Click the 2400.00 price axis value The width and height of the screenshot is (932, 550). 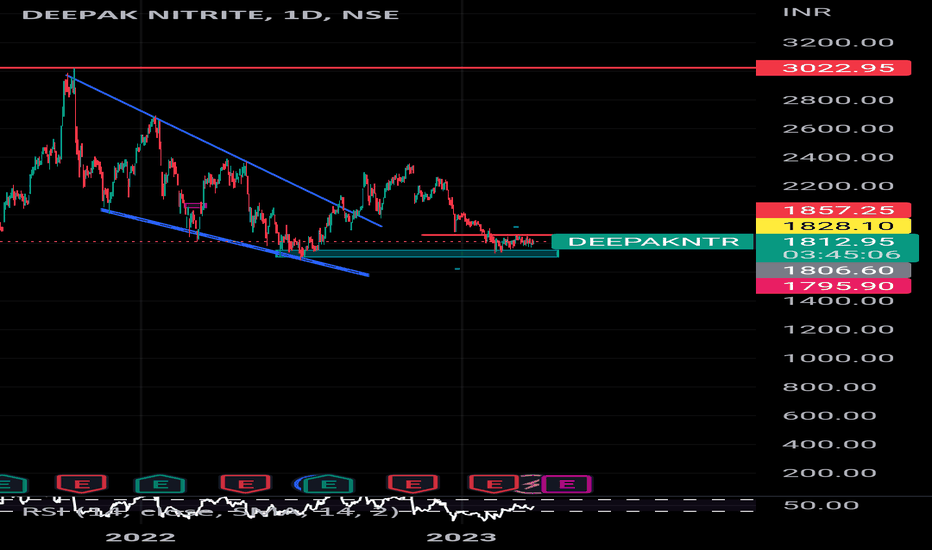(x=838, y=158)
